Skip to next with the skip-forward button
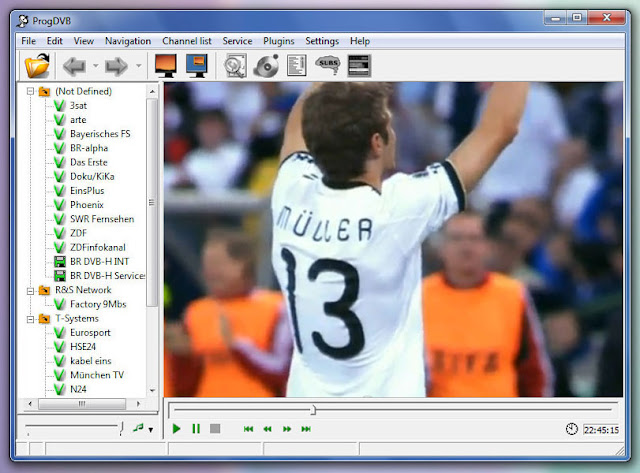The height and width of the screenshot is (473, 640). pyautogui.click(x=306, y=429)
